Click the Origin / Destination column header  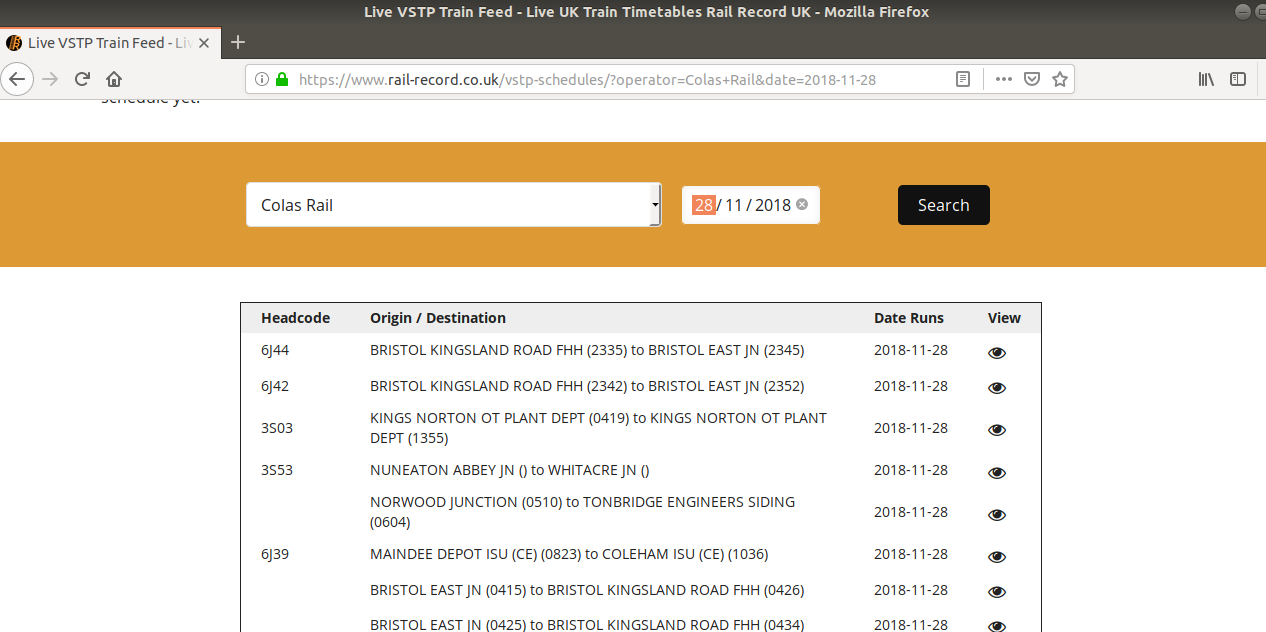pyautogui.click(x=438, y=318)
